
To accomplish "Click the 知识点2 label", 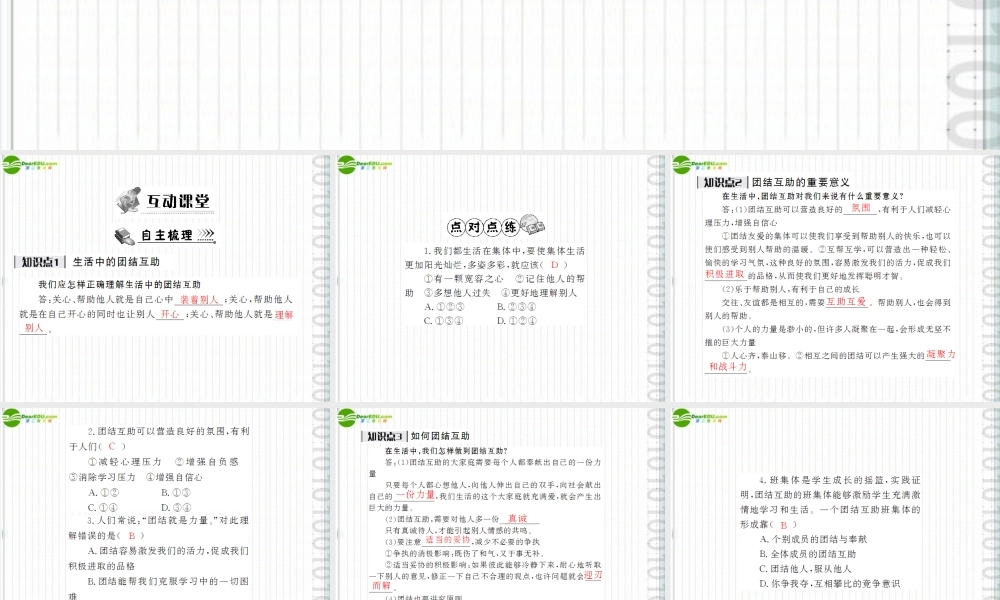I will click(x=723, y=182).
